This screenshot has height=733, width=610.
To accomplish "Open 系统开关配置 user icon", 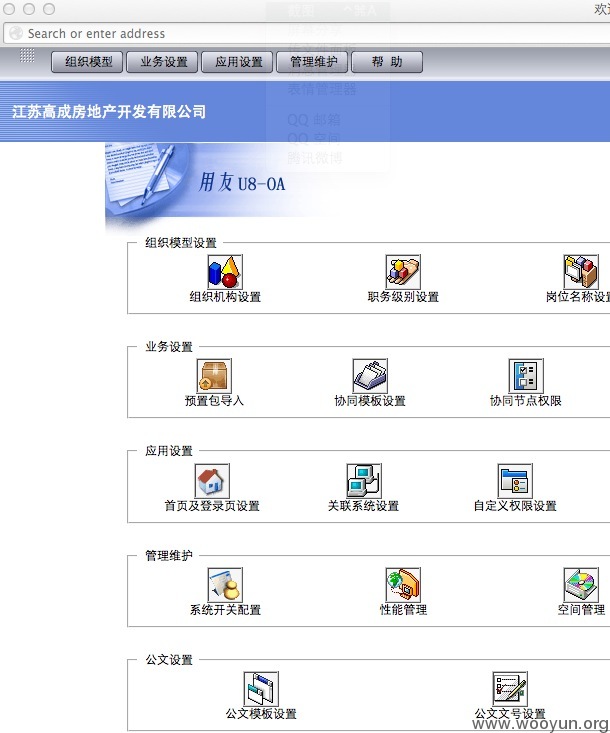I will 225,585.
